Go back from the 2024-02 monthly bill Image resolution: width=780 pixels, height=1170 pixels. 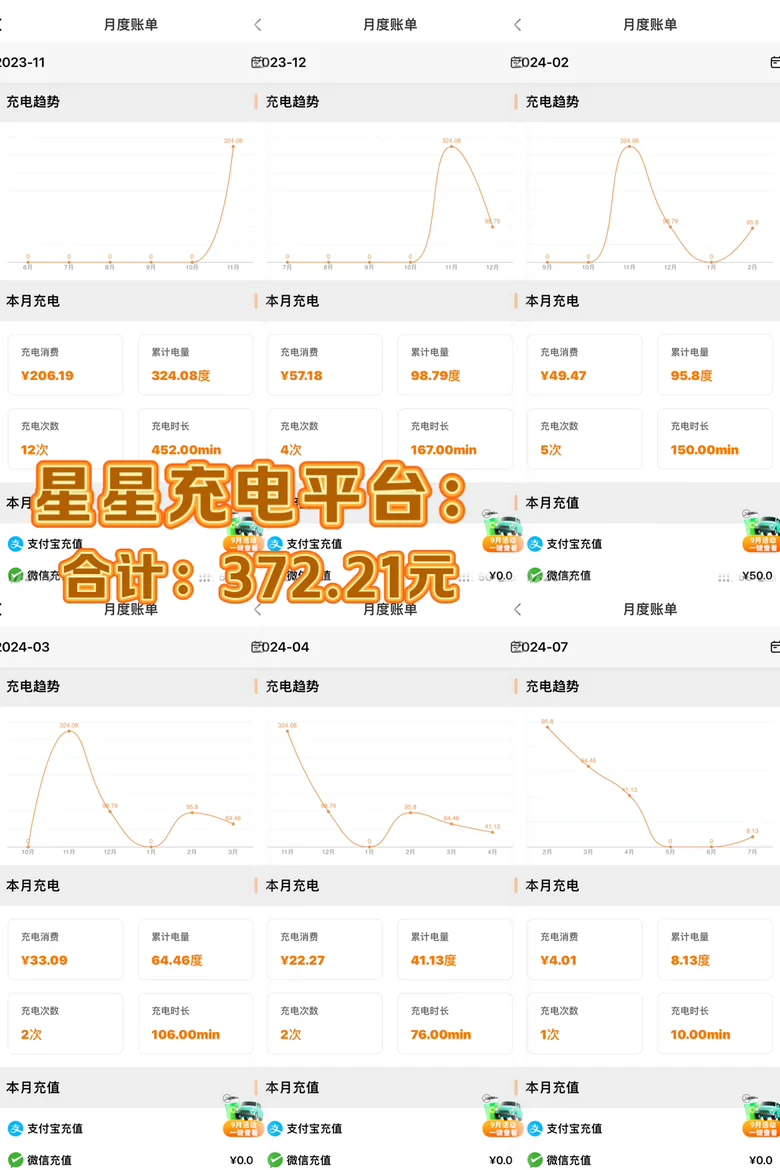point(517,25)
